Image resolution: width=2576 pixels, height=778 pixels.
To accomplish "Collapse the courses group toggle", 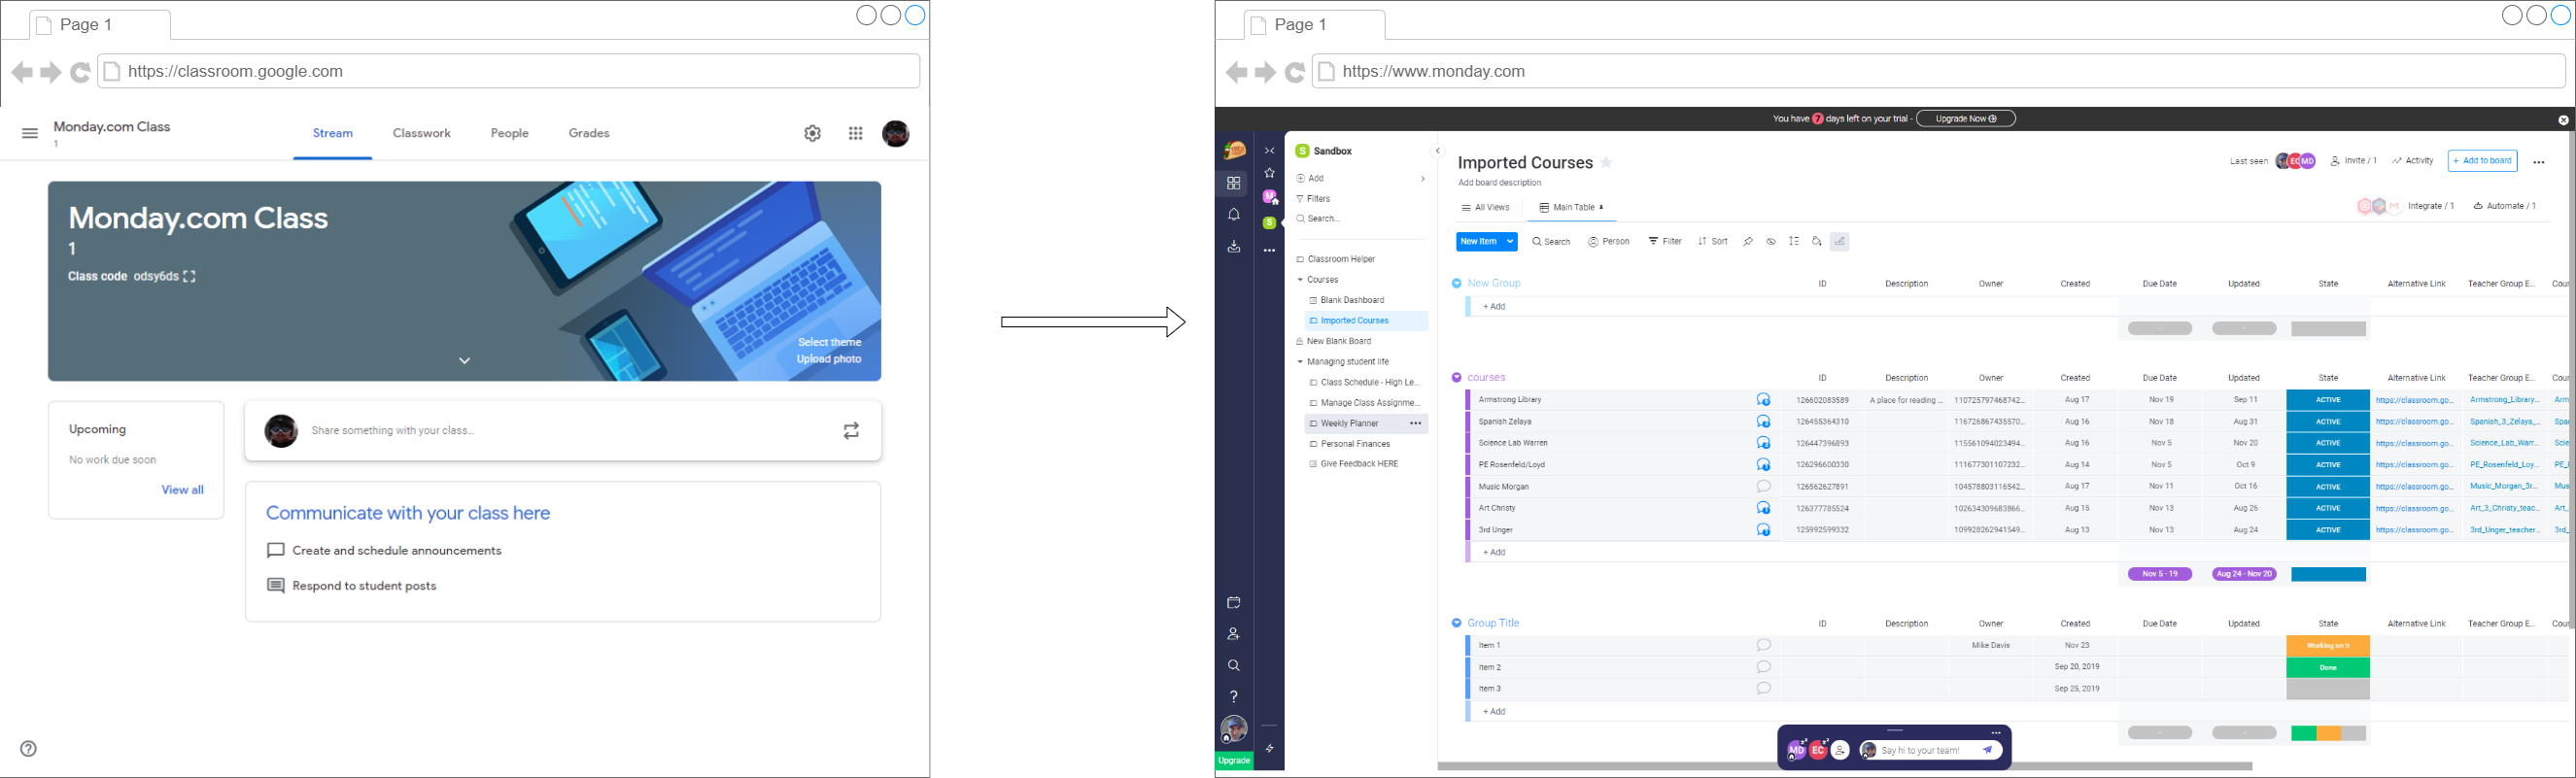I will 1457,377.
